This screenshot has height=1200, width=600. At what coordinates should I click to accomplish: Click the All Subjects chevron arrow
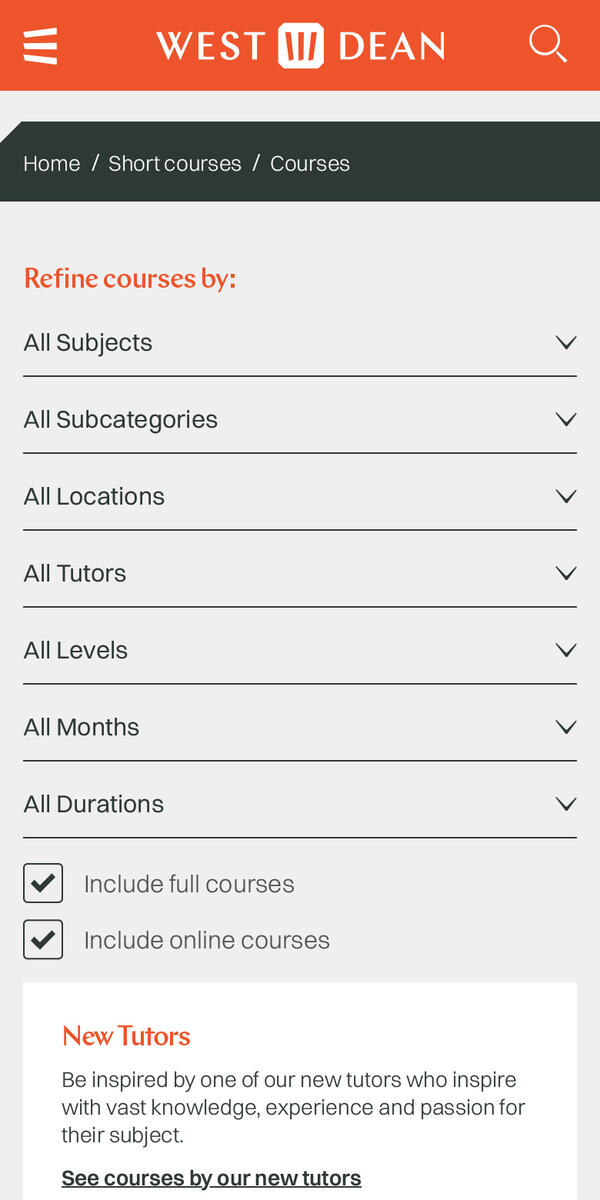point(566,343)
